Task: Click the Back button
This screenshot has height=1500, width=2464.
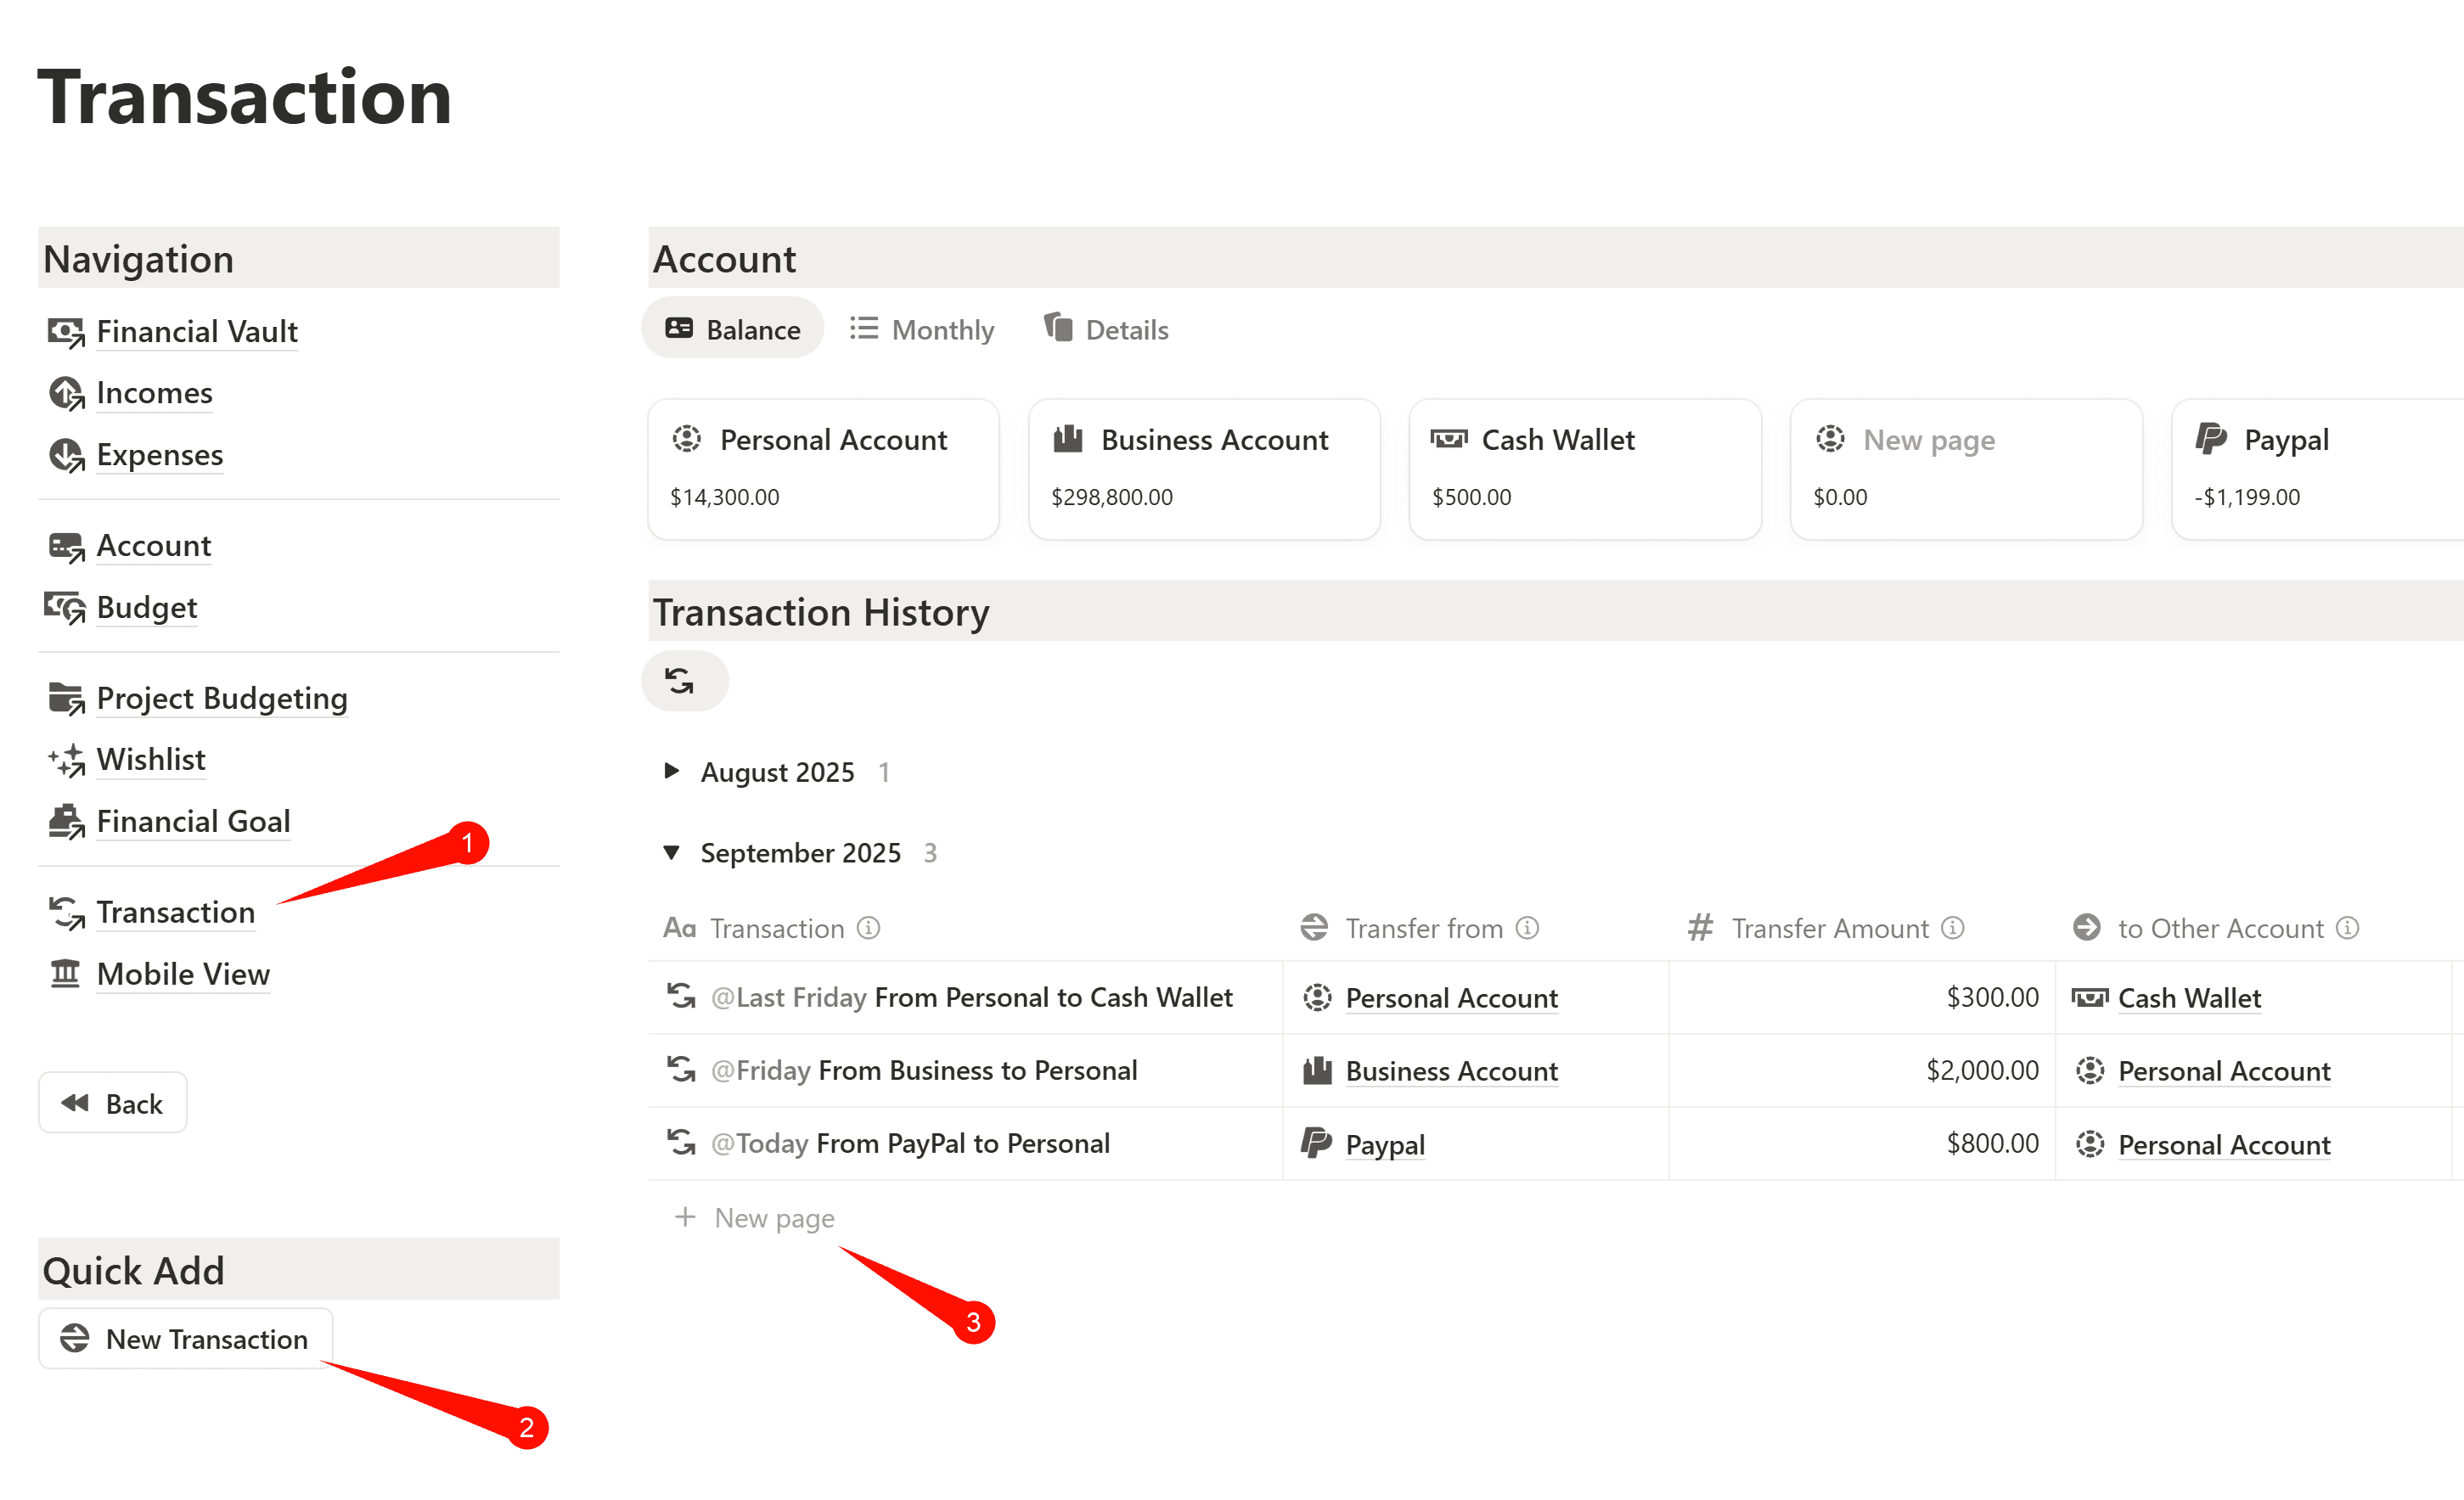Action: (x=113, y=1104)
